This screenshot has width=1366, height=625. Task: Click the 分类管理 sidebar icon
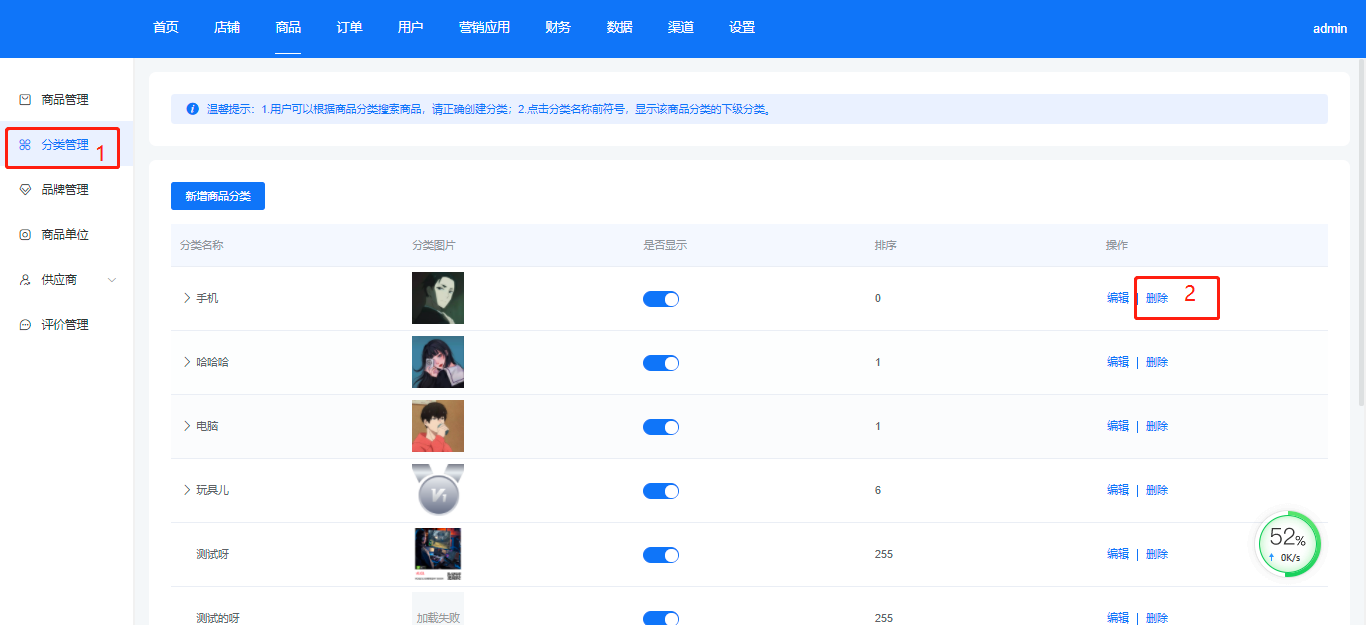click(25, 145)
